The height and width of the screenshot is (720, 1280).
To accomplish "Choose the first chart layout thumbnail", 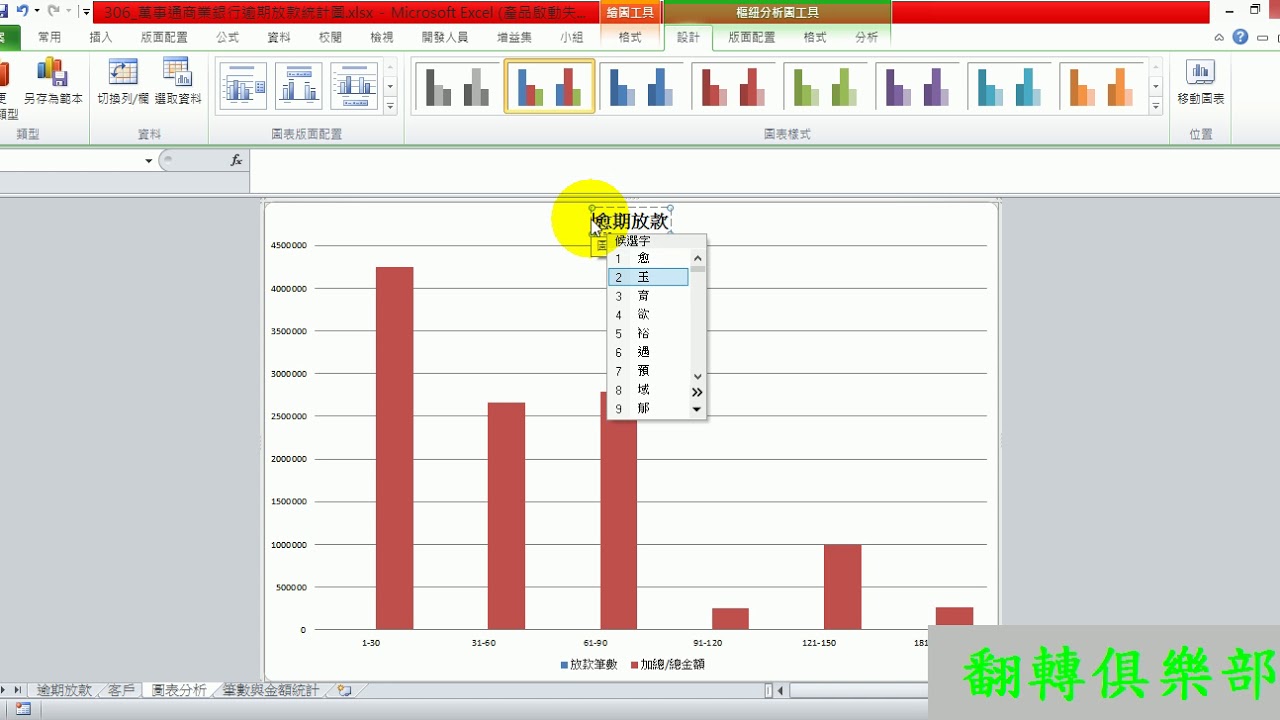I will [243, 87].
